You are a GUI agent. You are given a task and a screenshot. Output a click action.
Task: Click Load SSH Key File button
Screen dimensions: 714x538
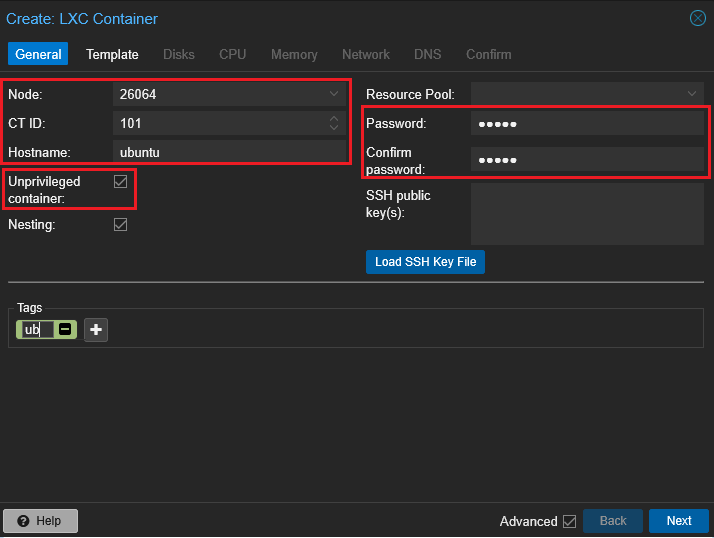coord(425,262)
